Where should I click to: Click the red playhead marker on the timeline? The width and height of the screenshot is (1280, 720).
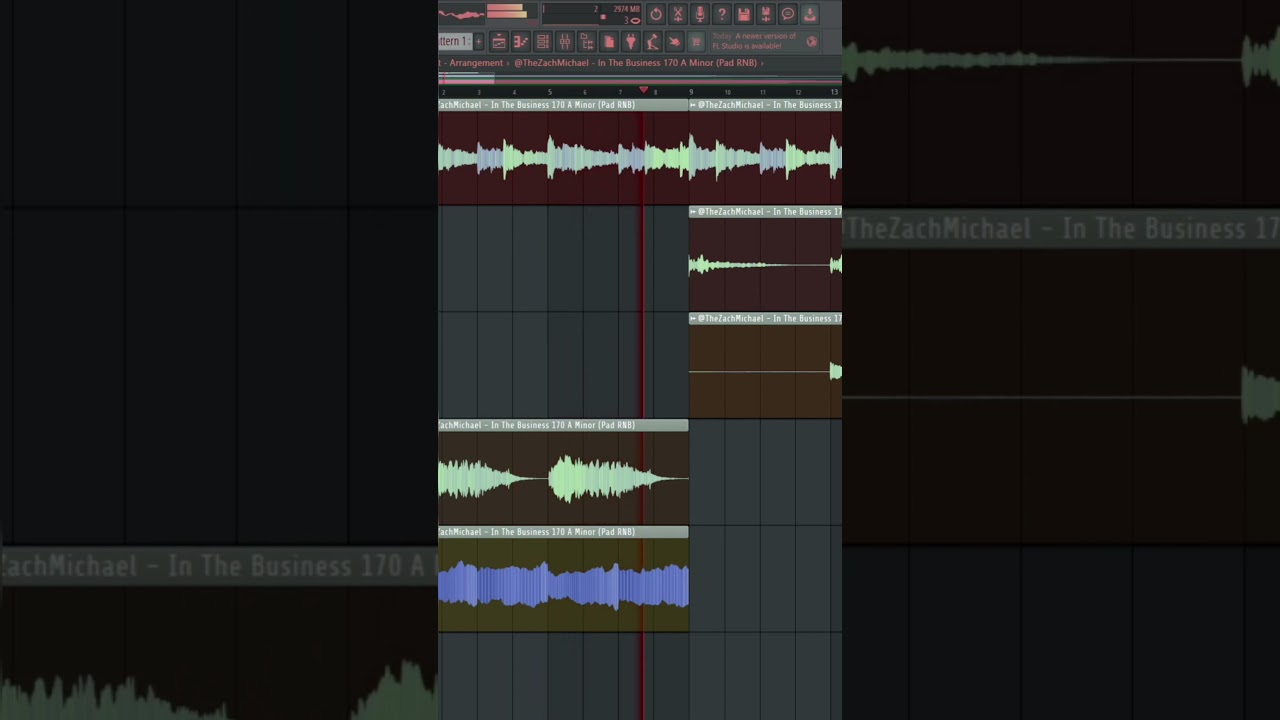[643, 91]
